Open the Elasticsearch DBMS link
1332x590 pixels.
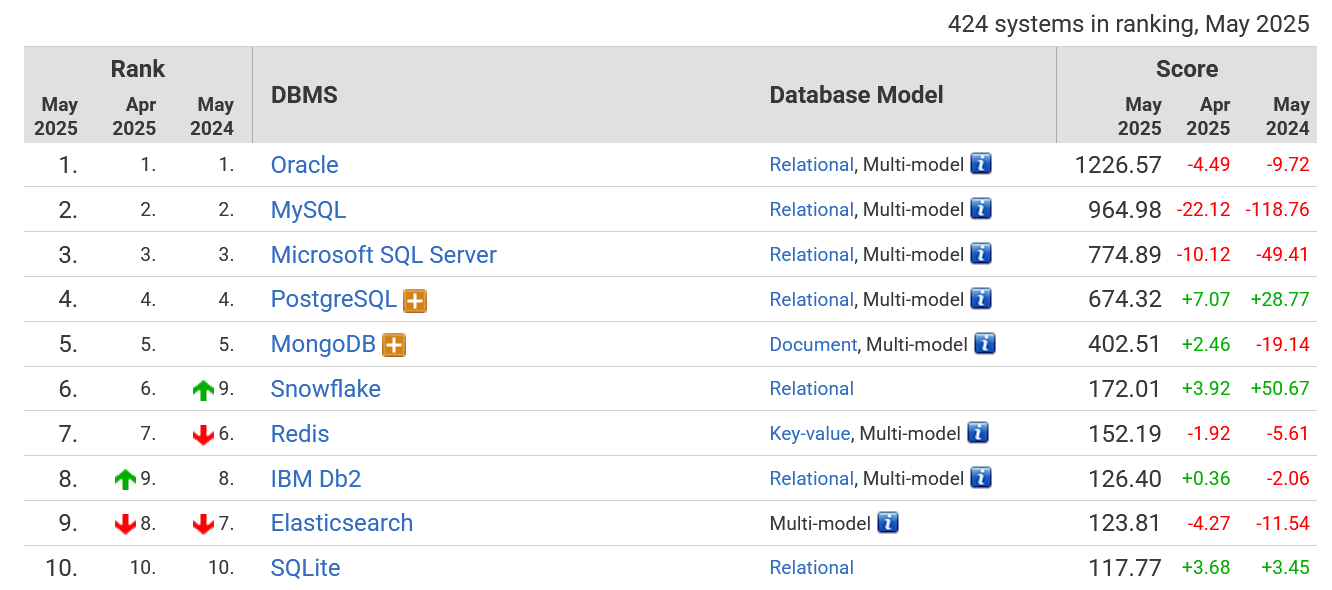(341, 523)
